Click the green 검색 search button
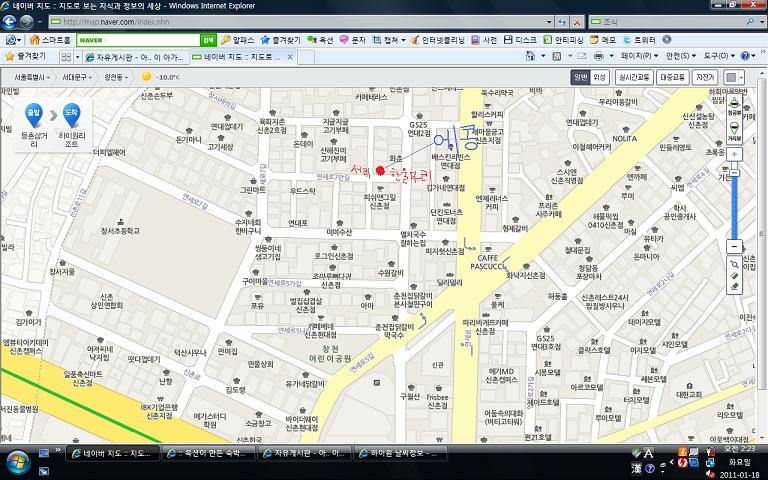The width and height of the screenshot is (768, 480). [x=208, y=40]
